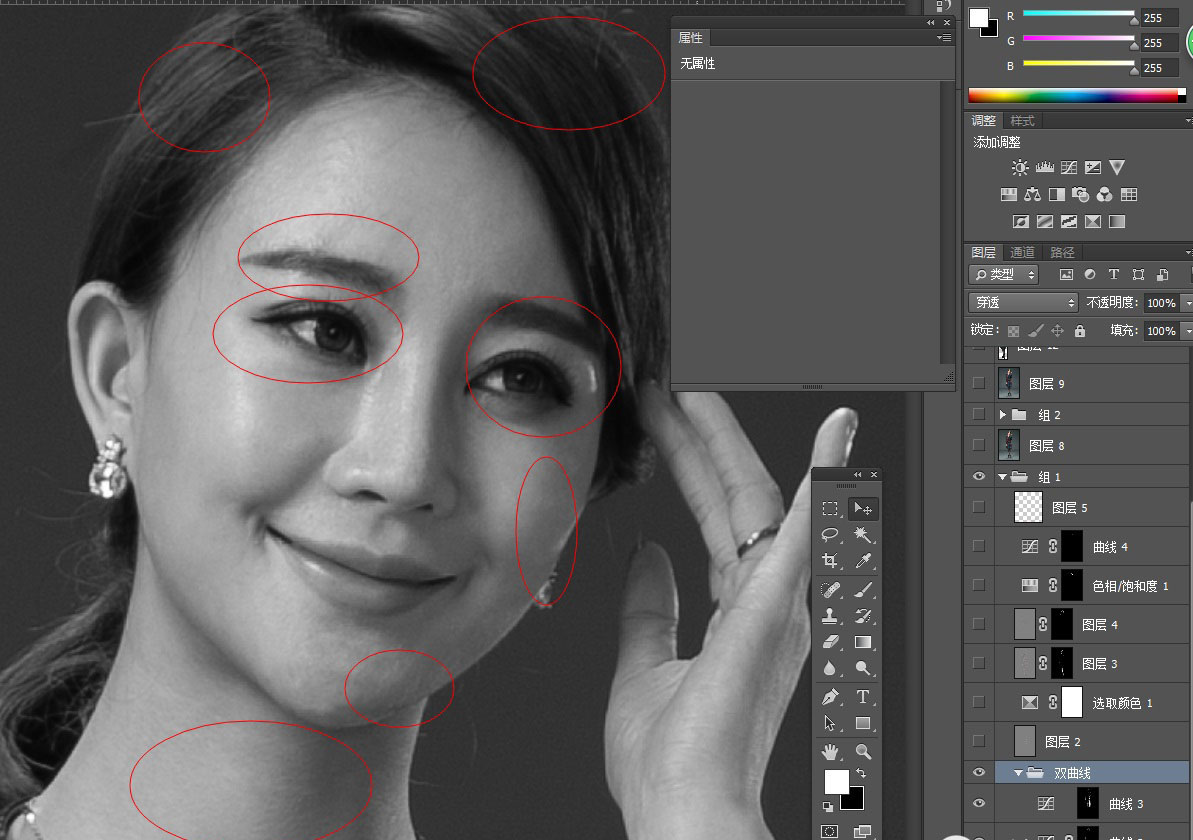
Task: Click the R channel slider
Action: point(1079,14)
